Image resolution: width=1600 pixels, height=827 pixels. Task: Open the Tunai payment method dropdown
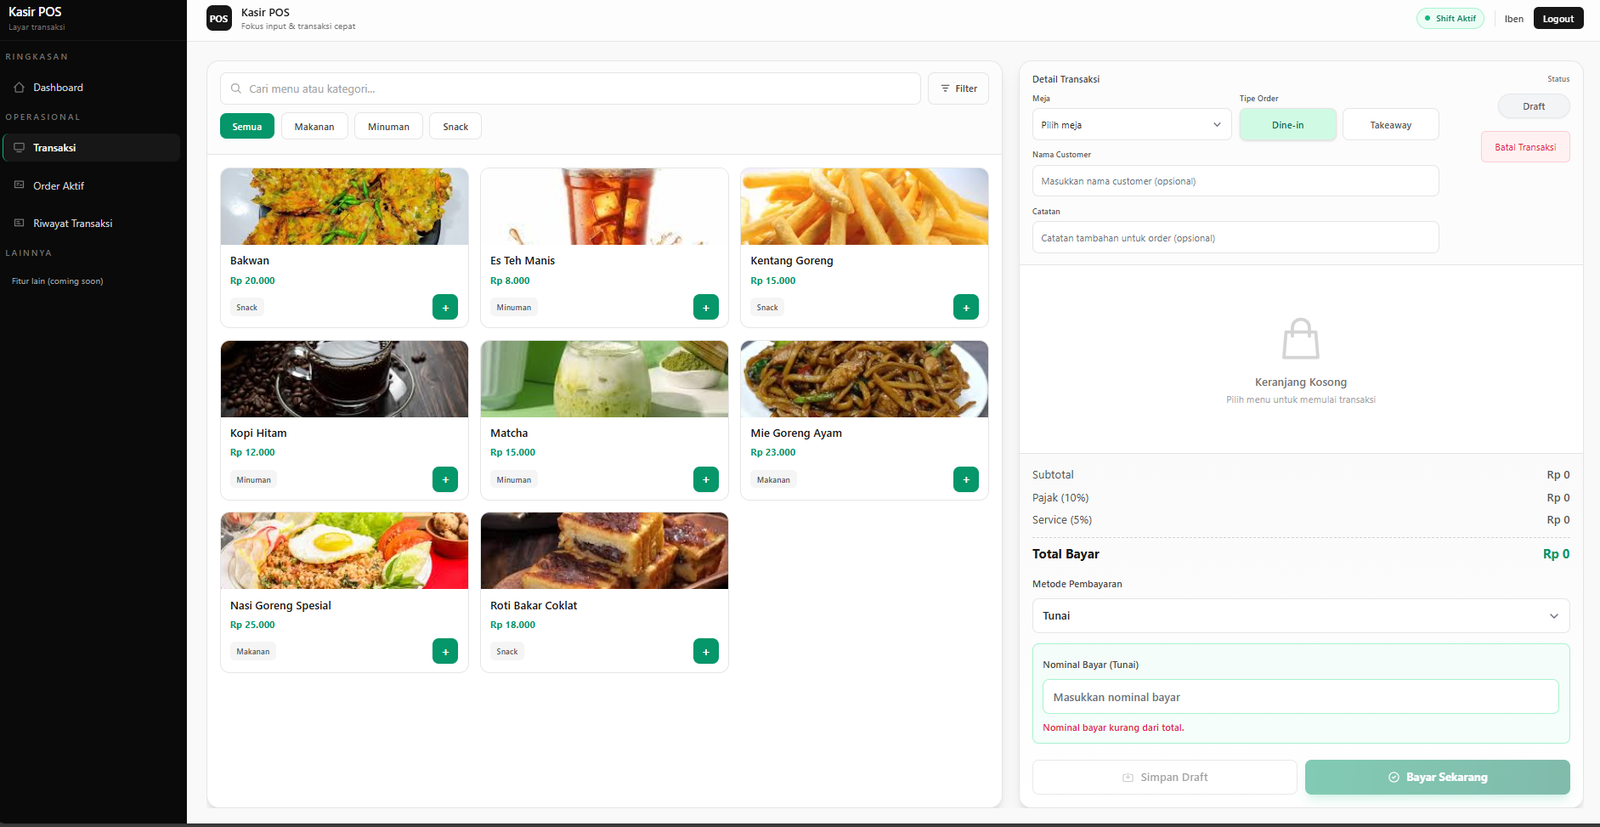(x=1301, y=615)
